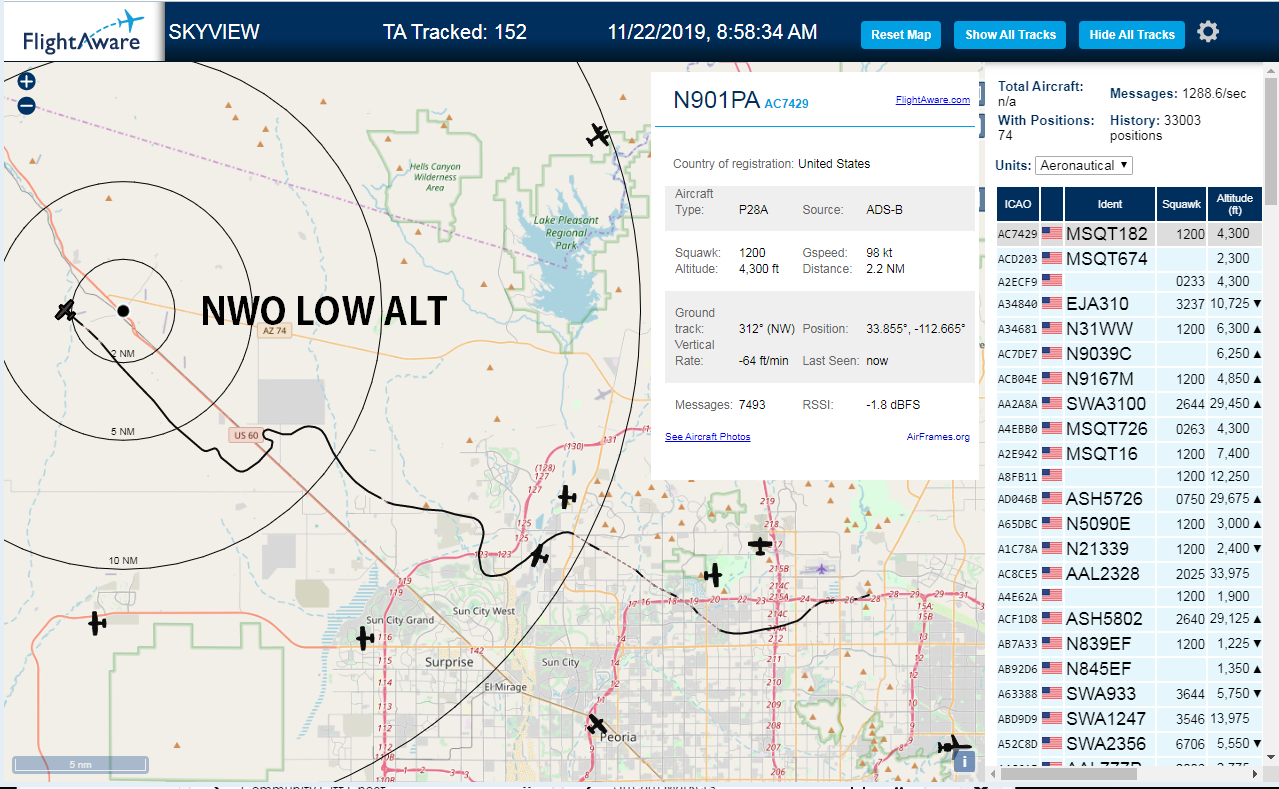Click the US flag in the MSQT674 row
This screenshot has height=789, width=1279.
click(x=1052, y=259)
